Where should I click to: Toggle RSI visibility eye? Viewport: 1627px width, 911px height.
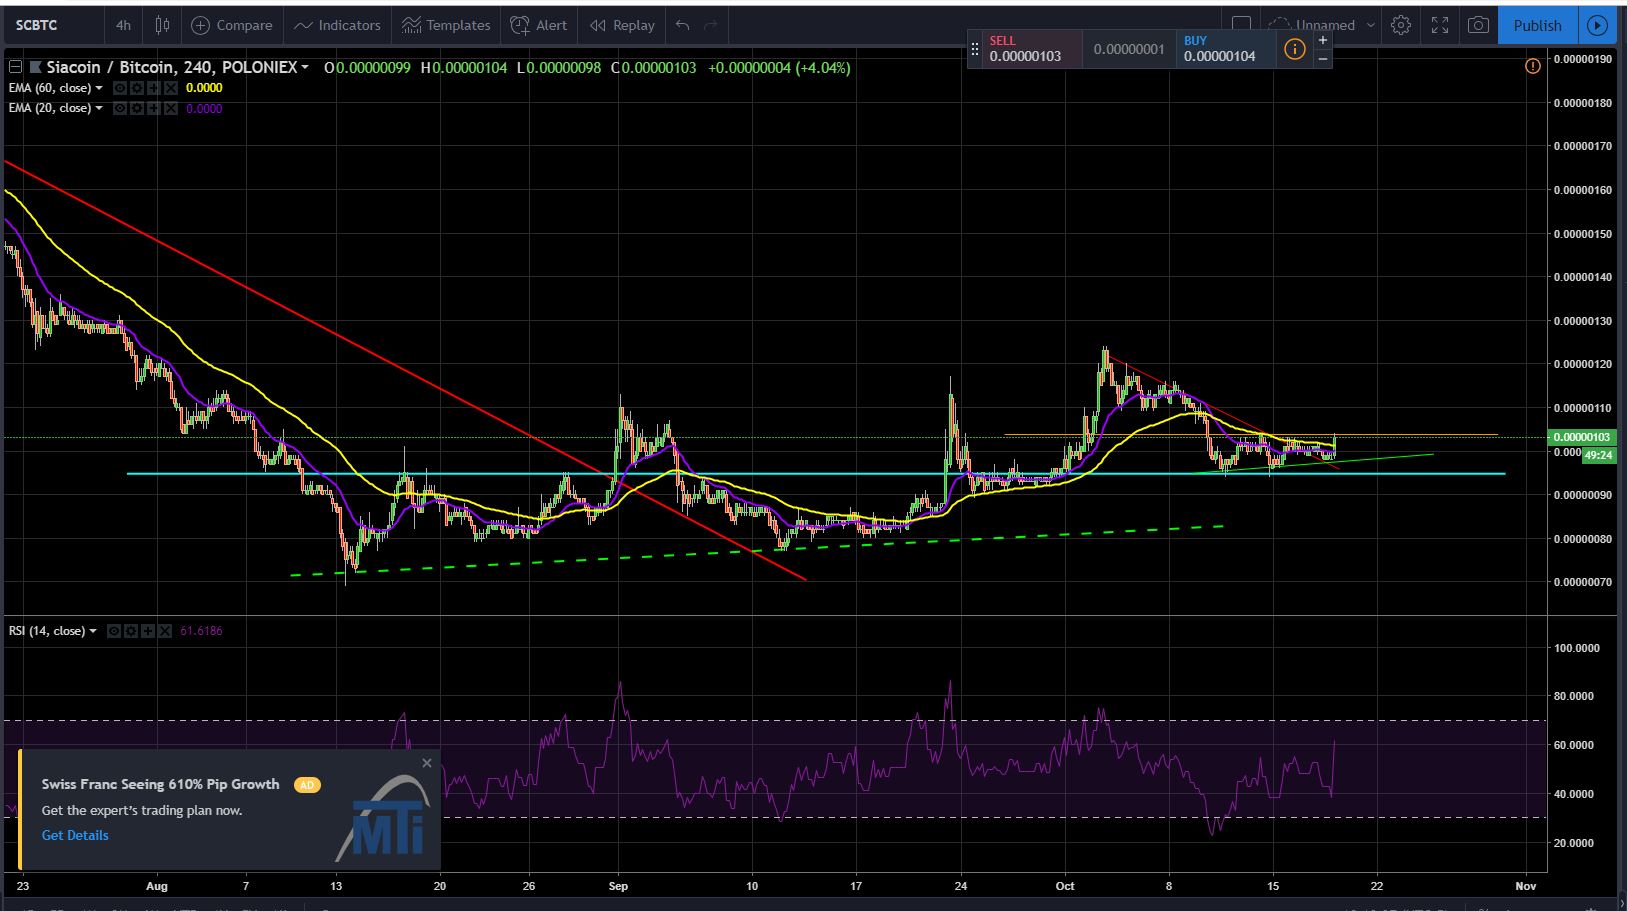tap(114, 631)
